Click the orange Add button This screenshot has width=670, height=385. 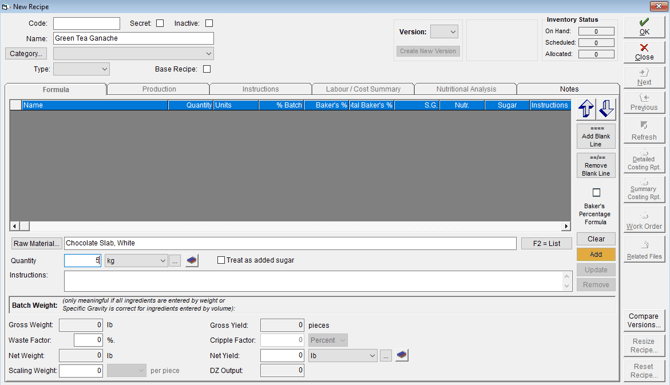596,254
